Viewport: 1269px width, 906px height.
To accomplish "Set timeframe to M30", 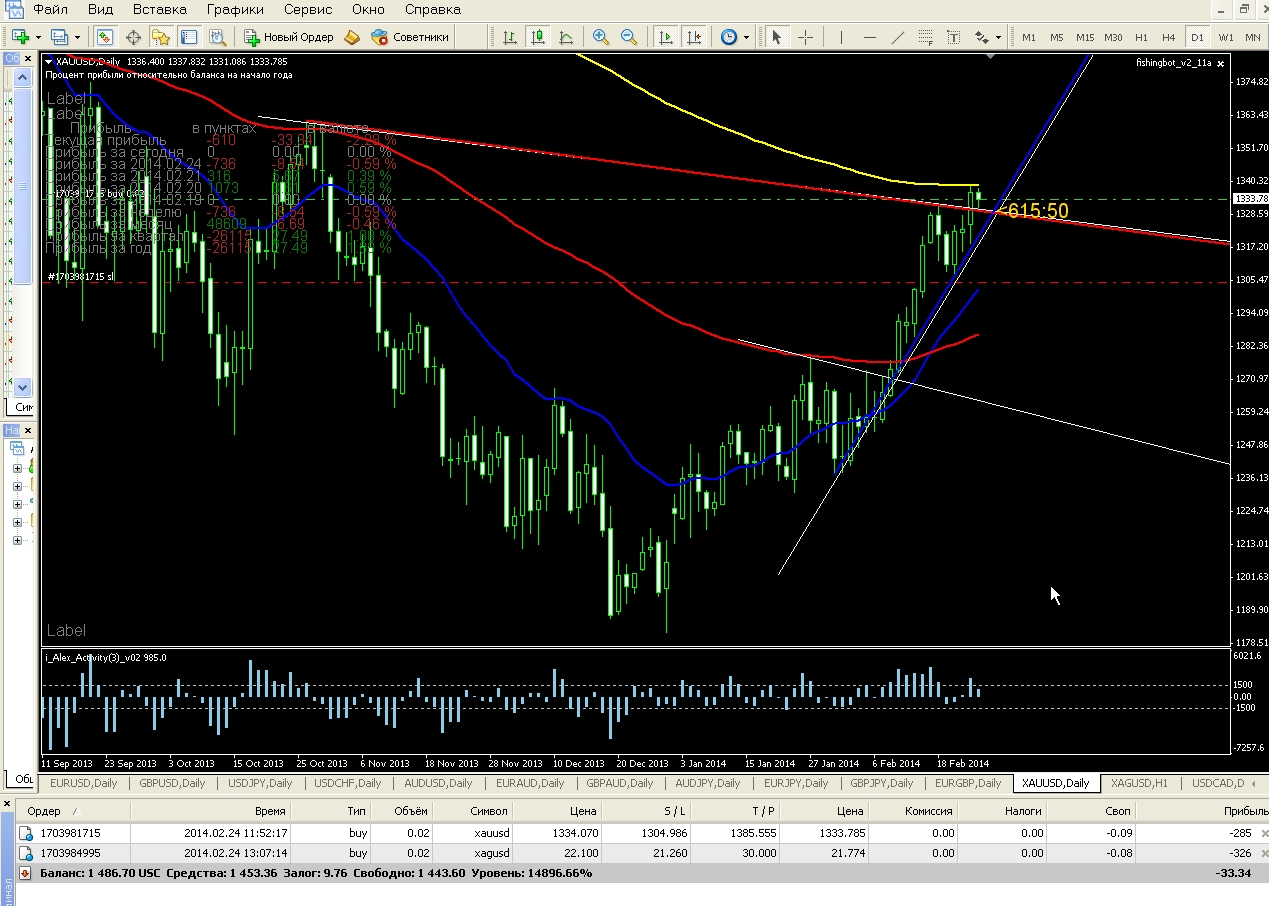I will [1112, 37].
